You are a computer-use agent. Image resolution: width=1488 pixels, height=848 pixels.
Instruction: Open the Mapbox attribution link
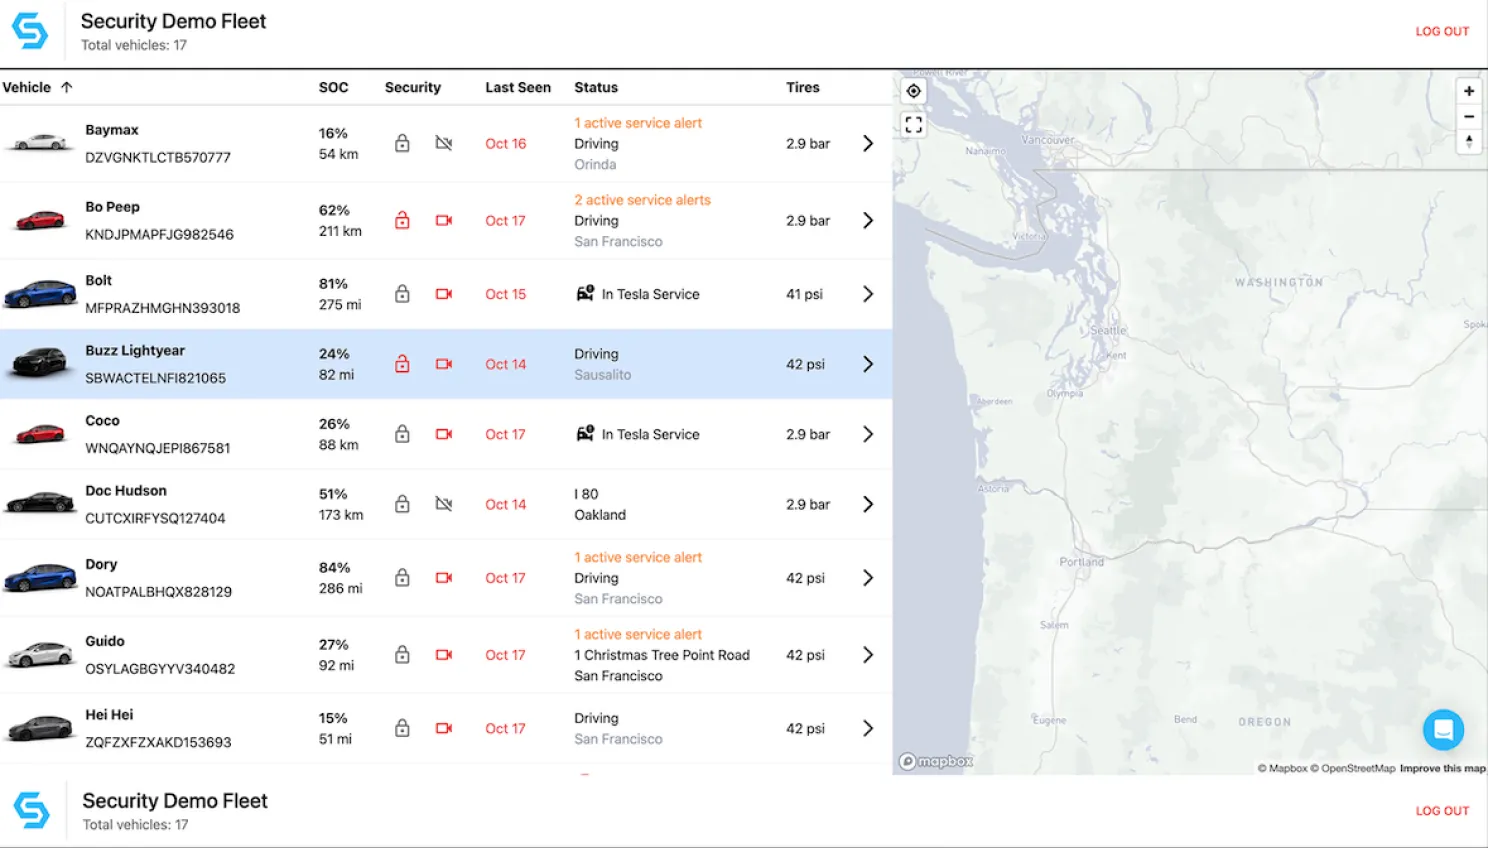(x=1283, y=768)
